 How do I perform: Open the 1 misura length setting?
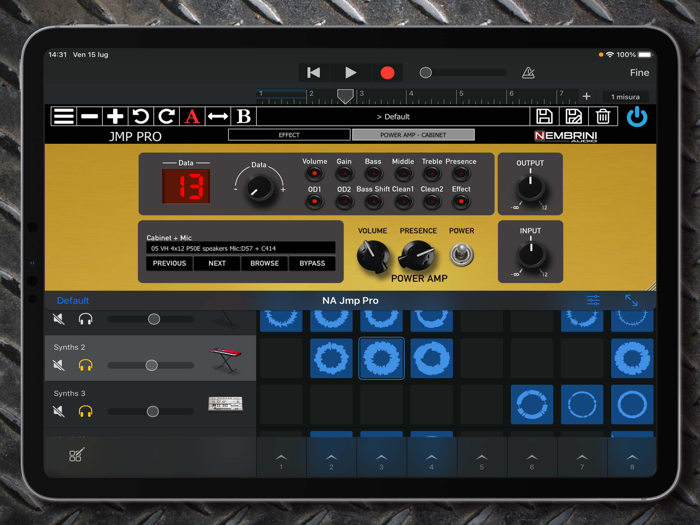pyautogui.click(x=625, y=96)
